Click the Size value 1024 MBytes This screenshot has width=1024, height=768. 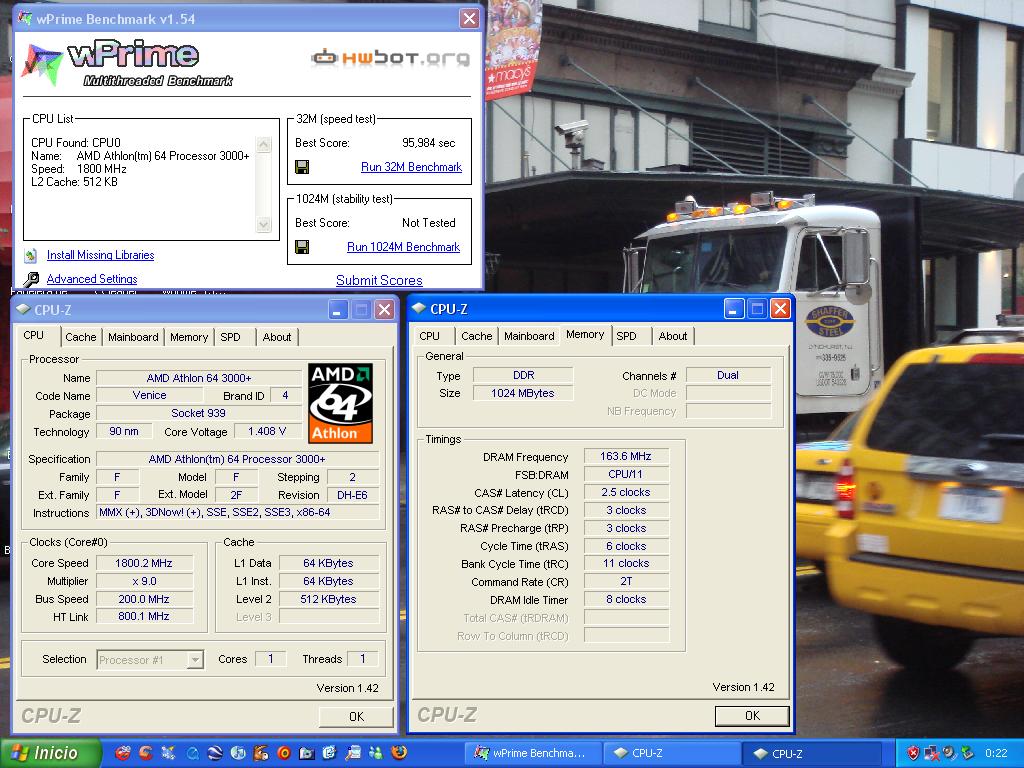click(522, 393)
